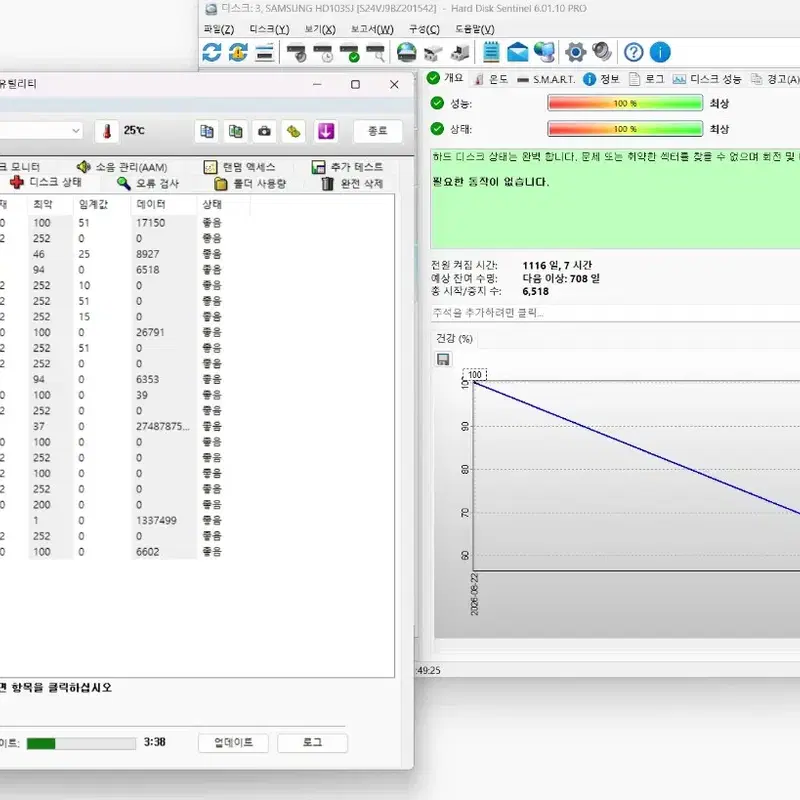The width and height of the screenshot is (800, 800).
Task: Switch to the S.M.A.R.T. tab
Action: click(546, 79)
